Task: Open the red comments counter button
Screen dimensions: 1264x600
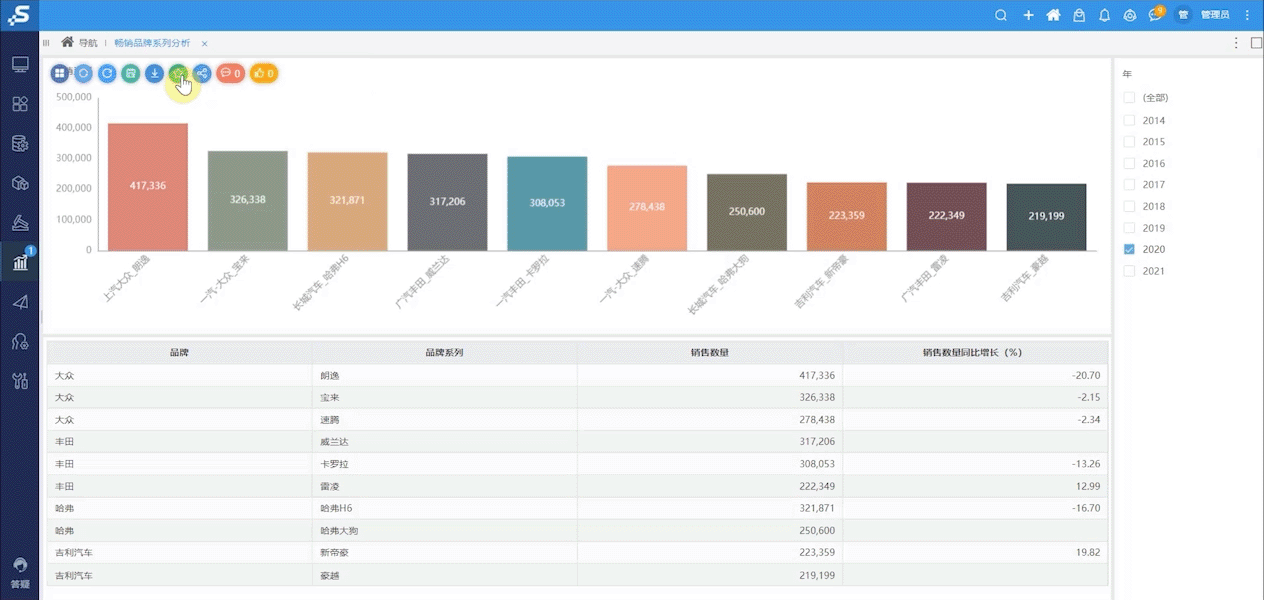Action: [231, 73]
